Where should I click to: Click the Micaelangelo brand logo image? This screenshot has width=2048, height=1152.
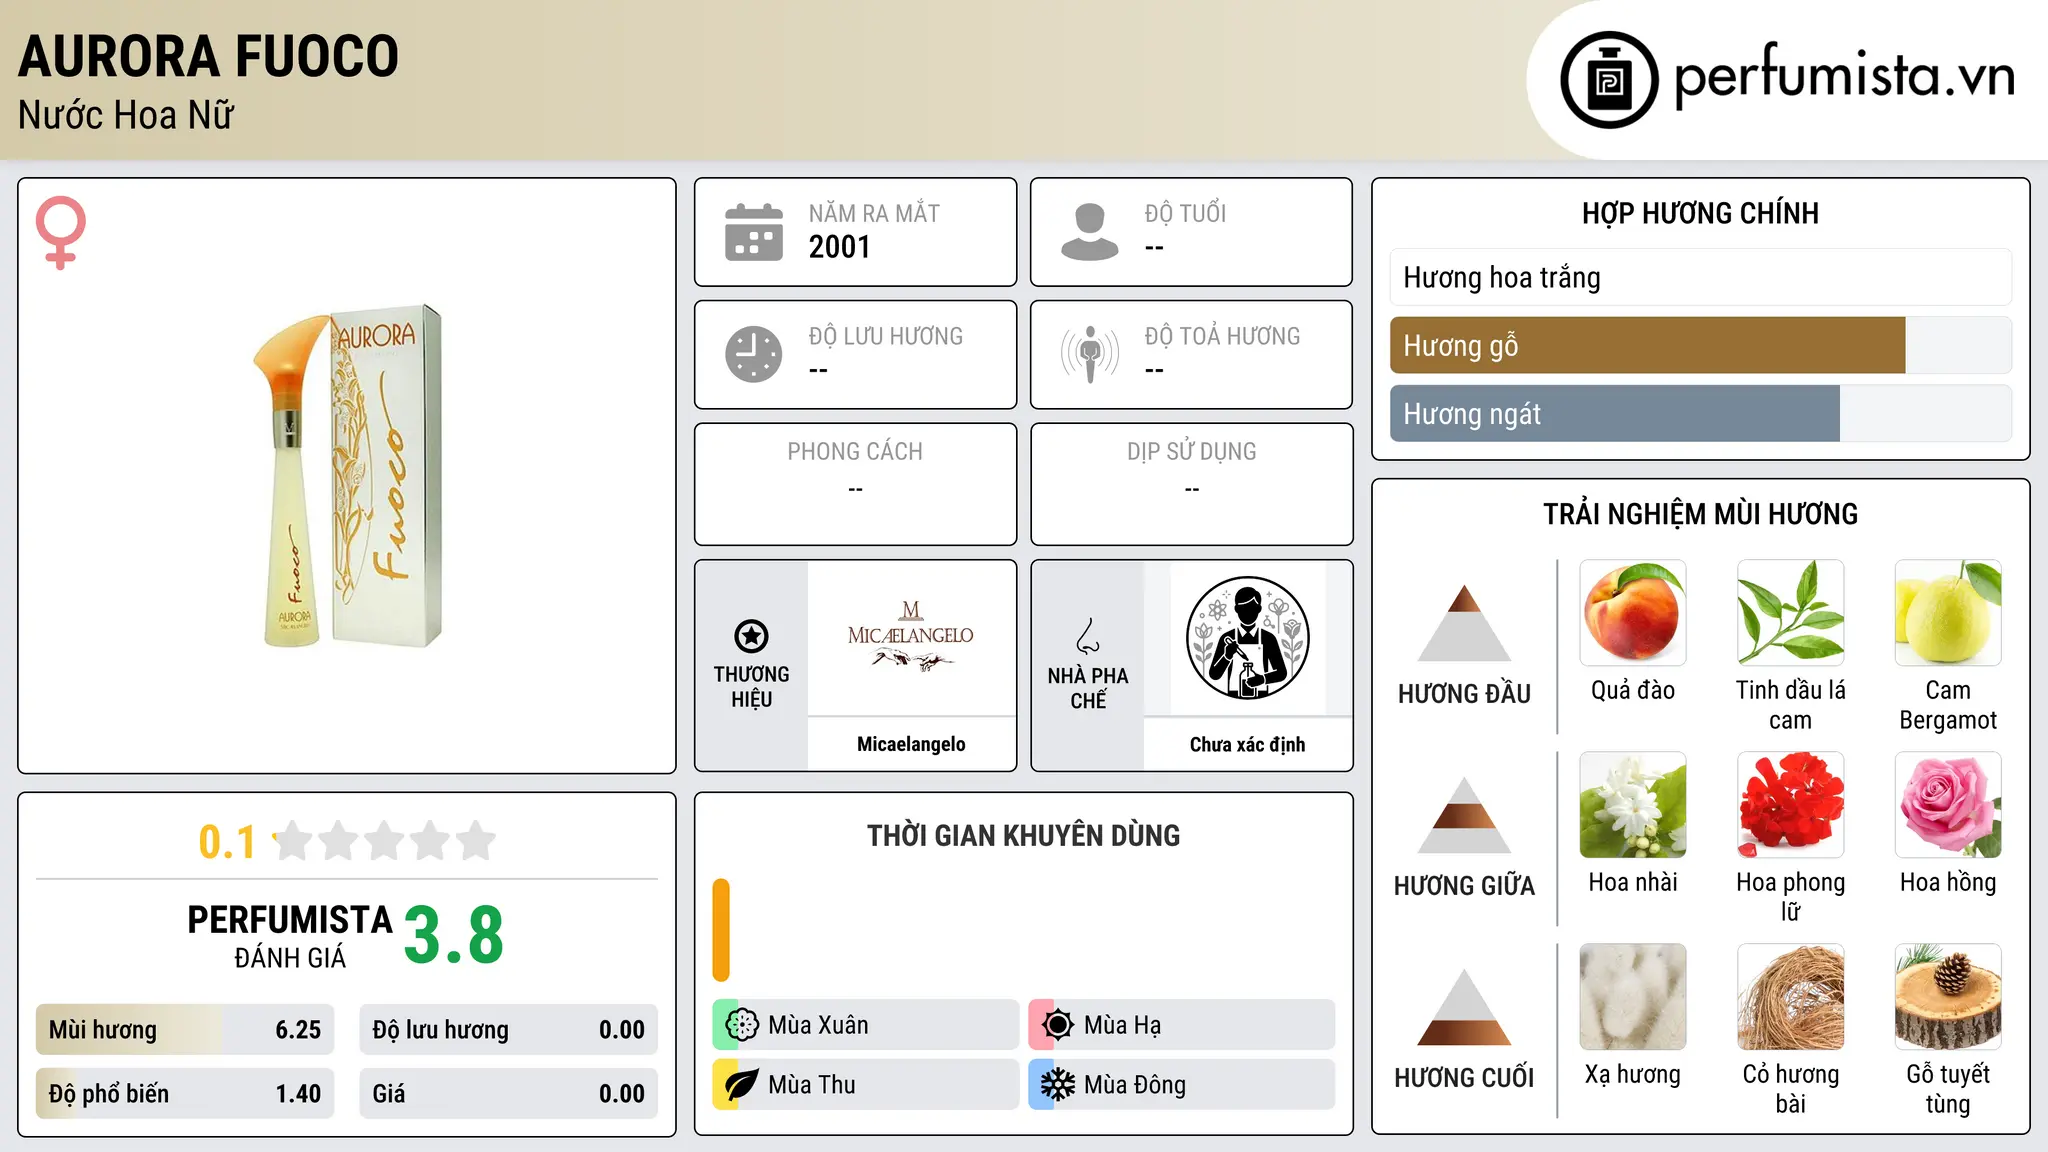point(911,637)
